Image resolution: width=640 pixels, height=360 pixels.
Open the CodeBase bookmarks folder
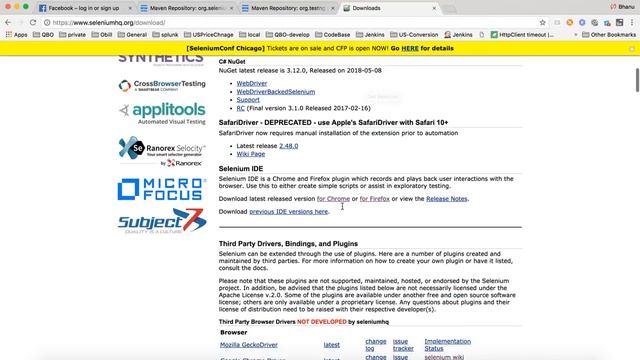333,35
